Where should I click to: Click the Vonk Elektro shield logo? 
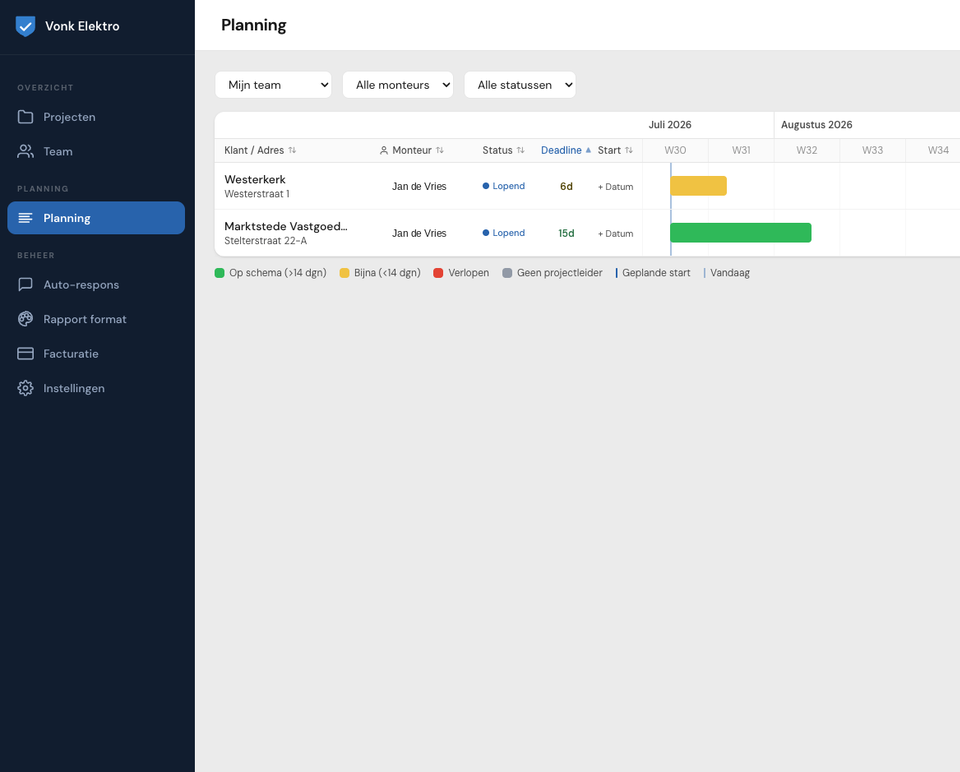pos(25,26)
